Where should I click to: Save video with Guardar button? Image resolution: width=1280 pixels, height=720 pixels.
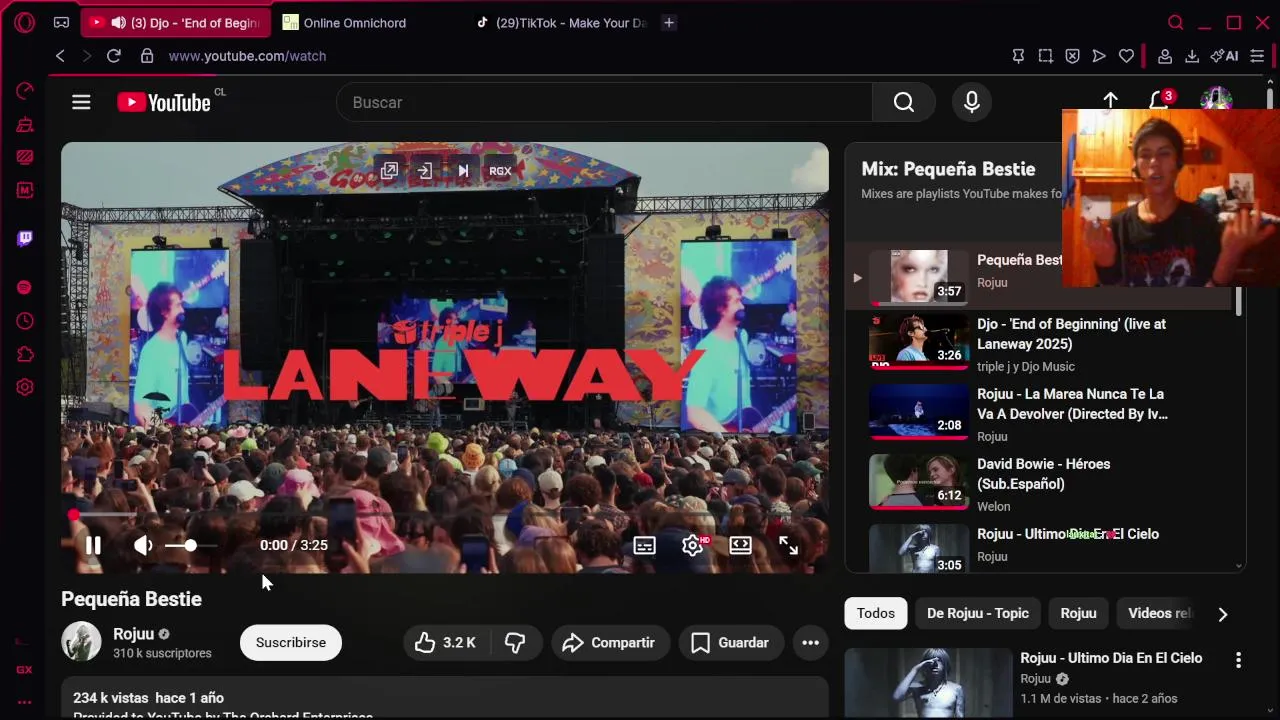(x=731, y=643)
